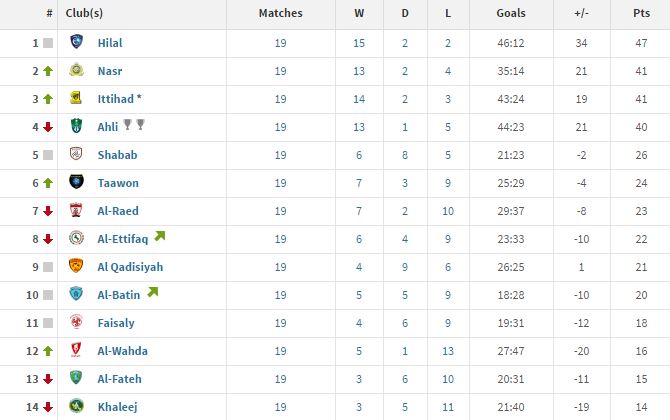Click Al-Raed's losses value 10

click(x=448, y=211)
